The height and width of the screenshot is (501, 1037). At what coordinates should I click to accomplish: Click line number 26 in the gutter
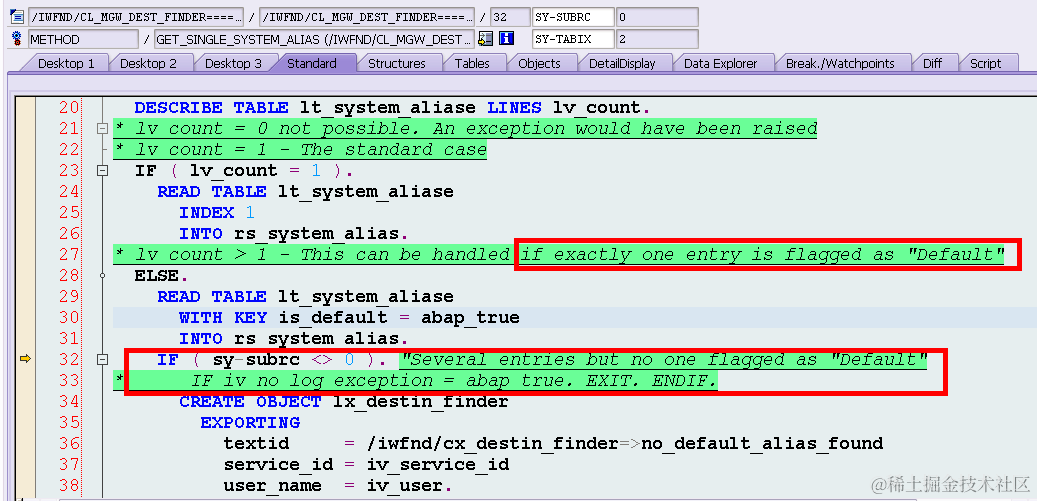pyautogui.click(x=69, y=233)
